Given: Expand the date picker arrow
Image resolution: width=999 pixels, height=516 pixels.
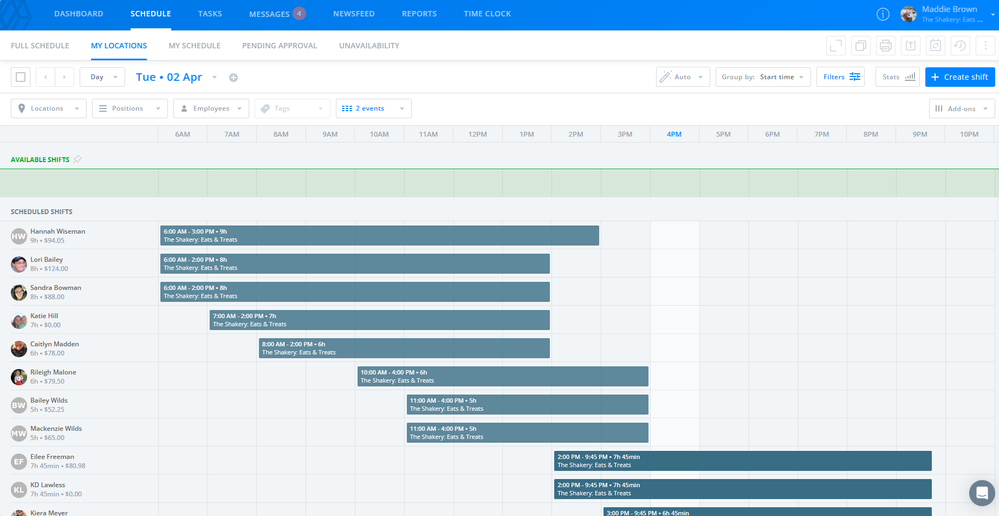Looking at the screenshot, I should click(x=215, y=78).
